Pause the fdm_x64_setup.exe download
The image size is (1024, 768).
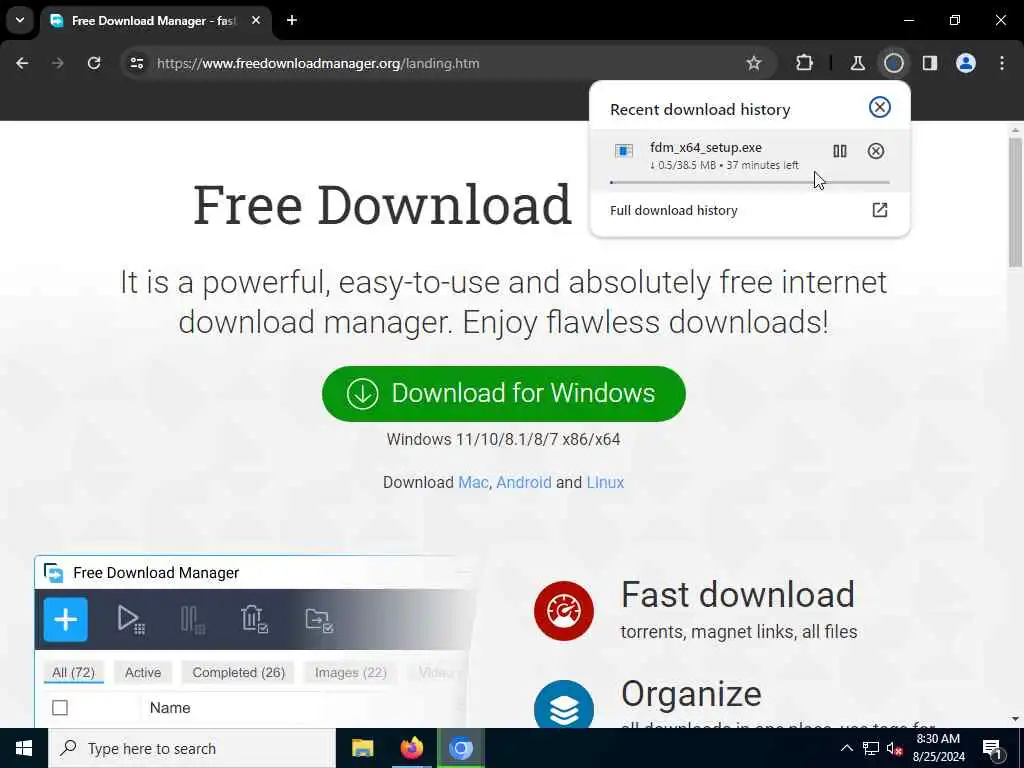point(840,152)
